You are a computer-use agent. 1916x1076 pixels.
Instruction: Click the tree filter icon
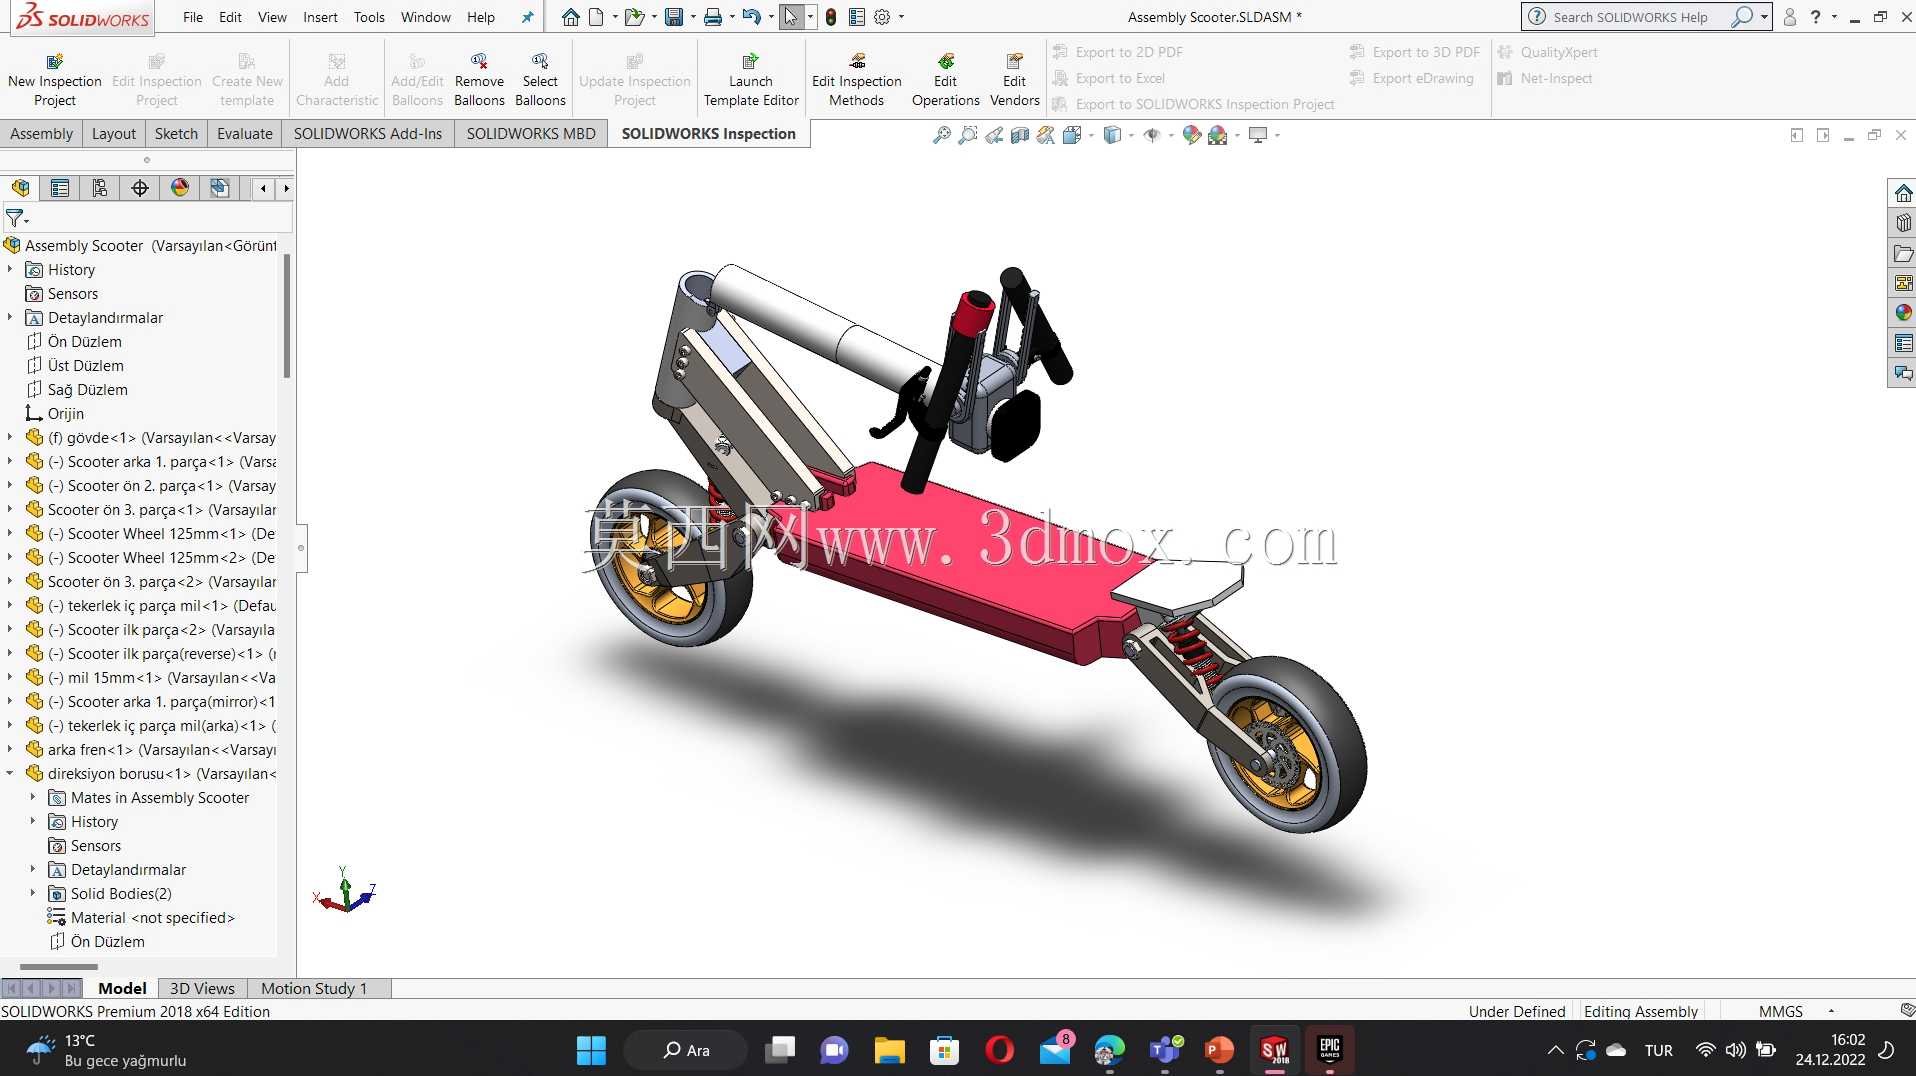click(15, 217)
